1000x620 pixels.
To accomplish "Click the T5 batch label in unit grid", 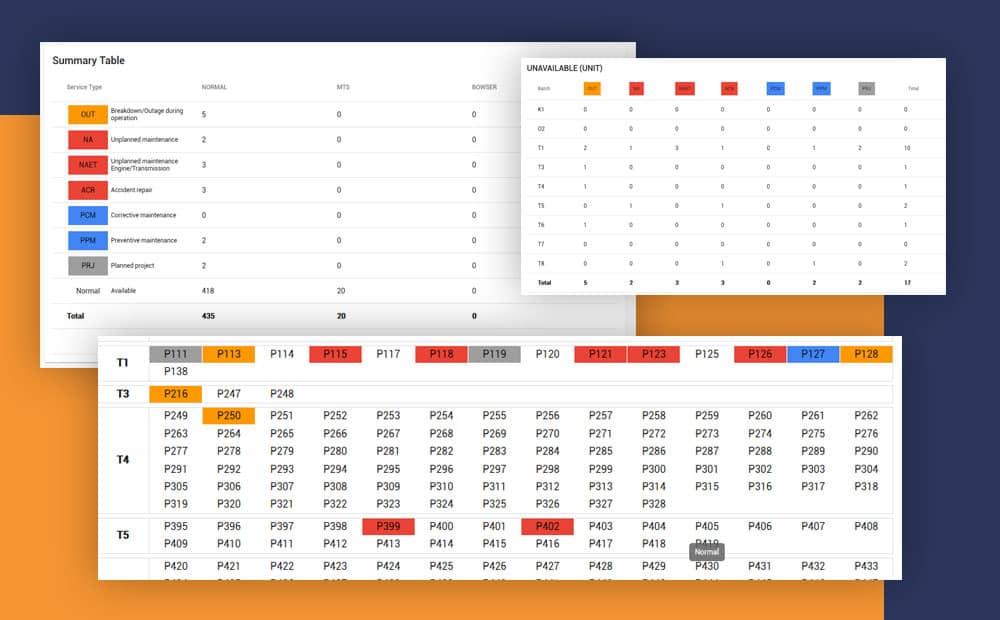I will [x=122, y=535].
